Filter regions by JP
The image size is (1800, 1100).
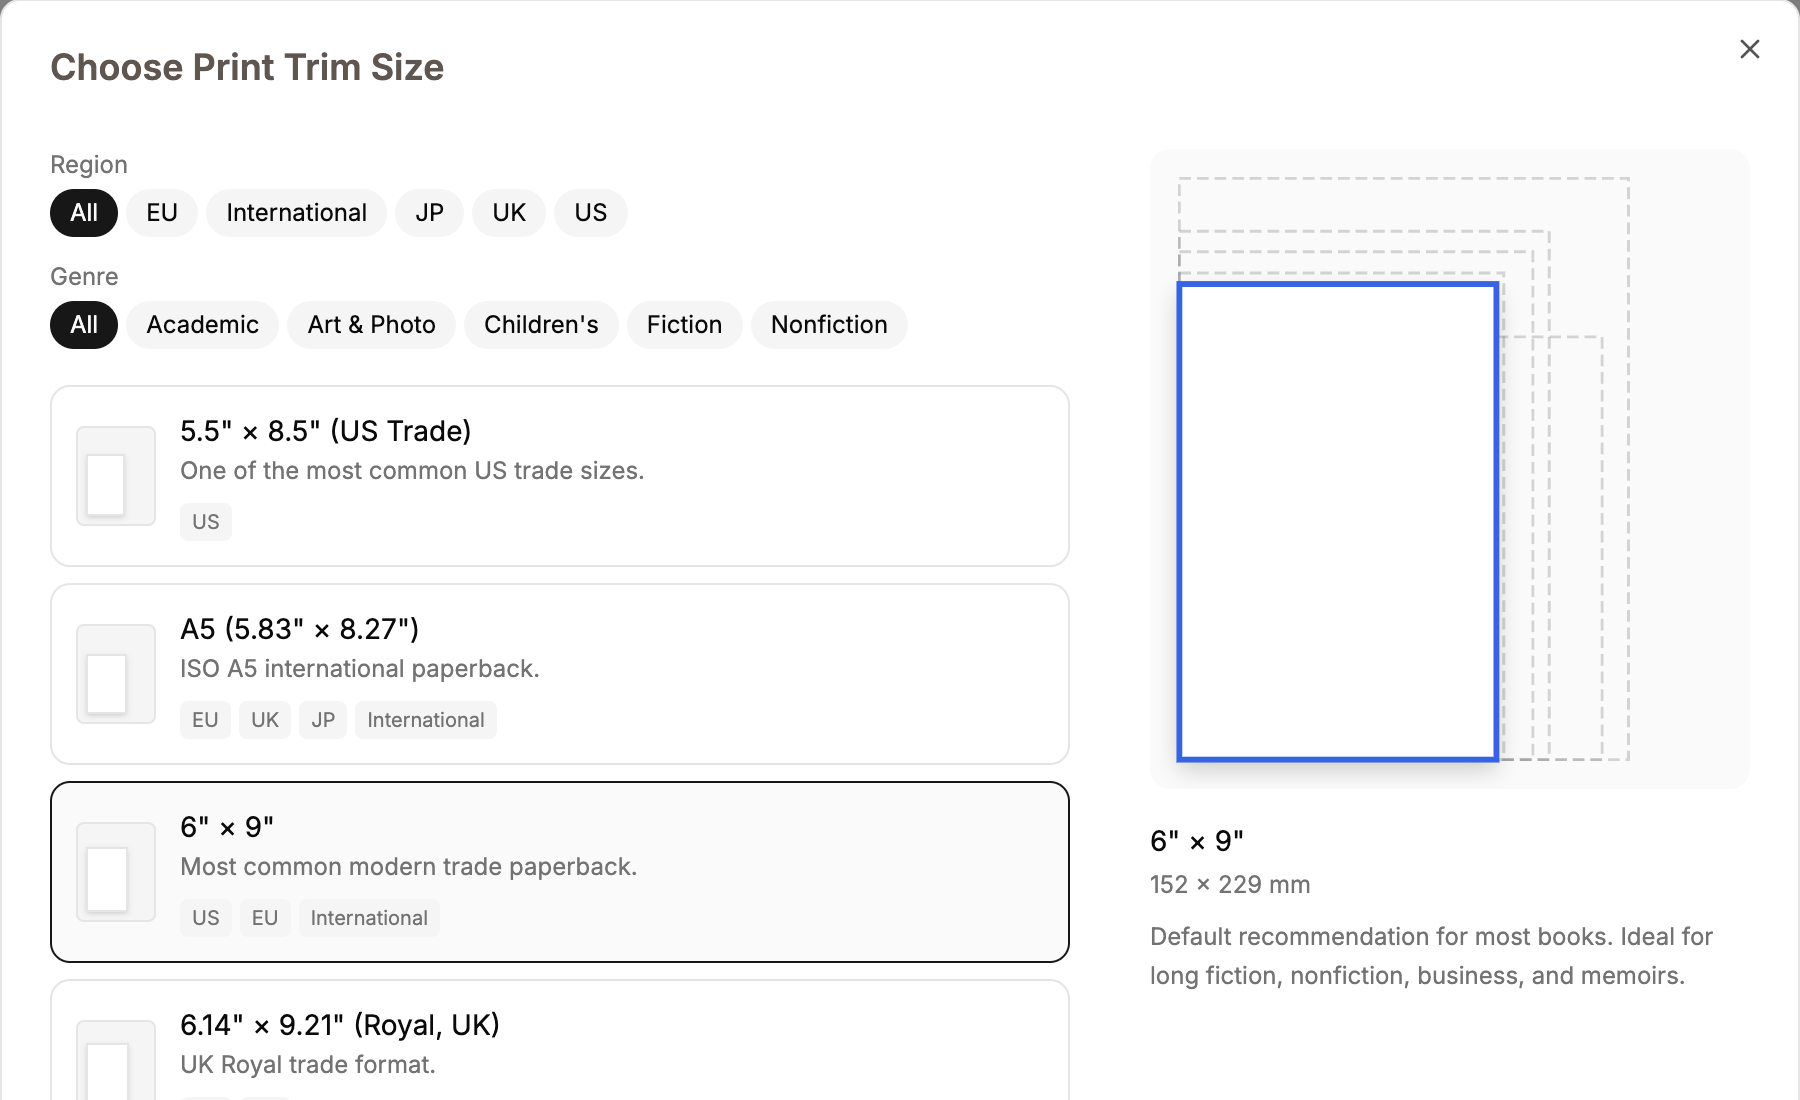[x=429, y=213]
